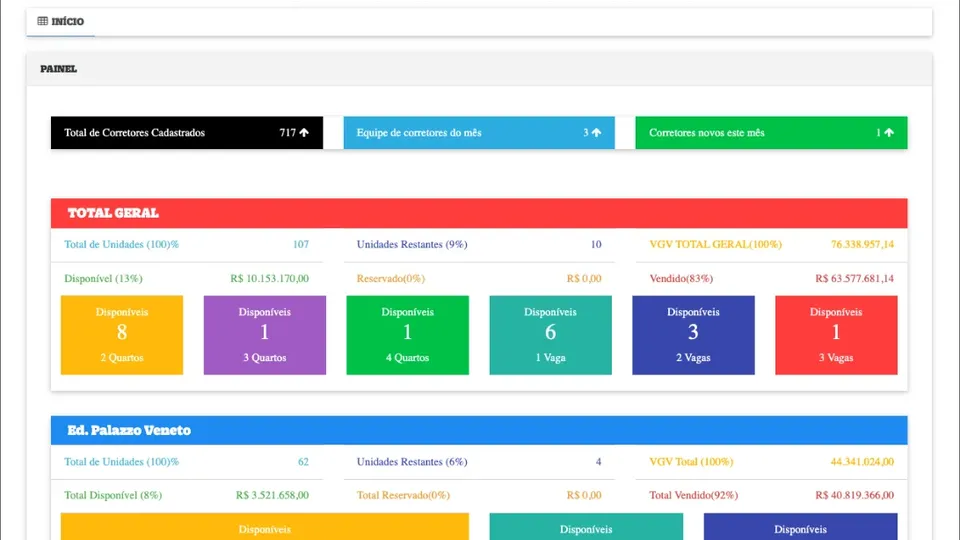Click the 3 Quartos purple tile
960x540 pixels.
click(264, 335)
